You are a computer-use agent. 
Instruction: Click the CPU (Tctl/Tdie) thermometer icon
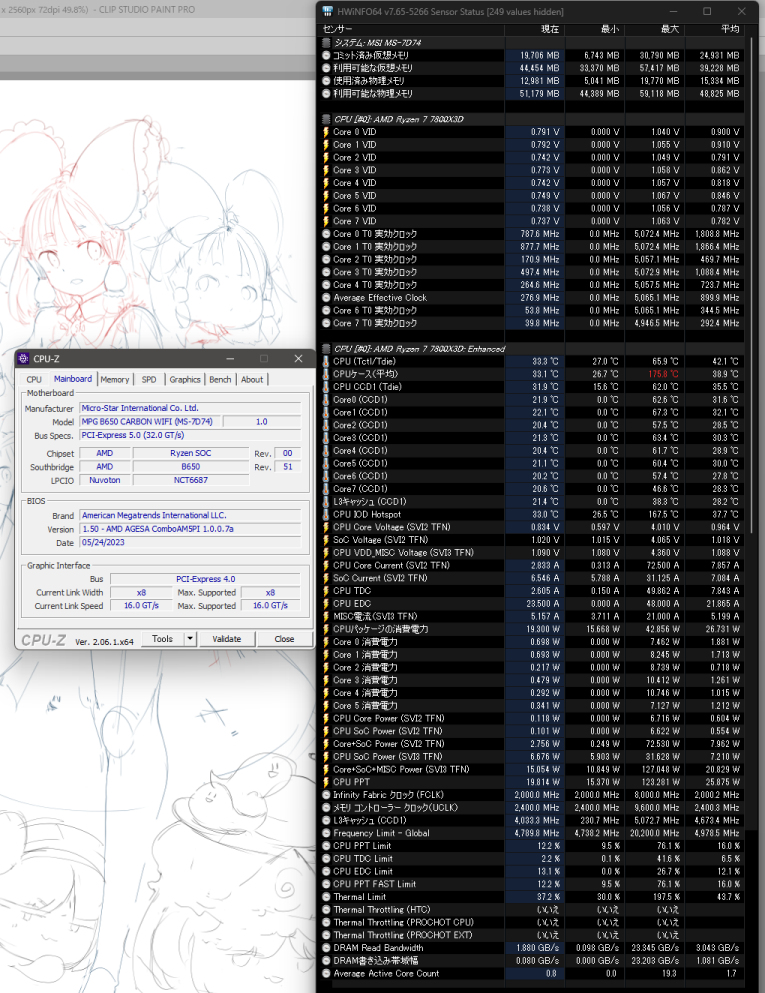tap(326, 362)
